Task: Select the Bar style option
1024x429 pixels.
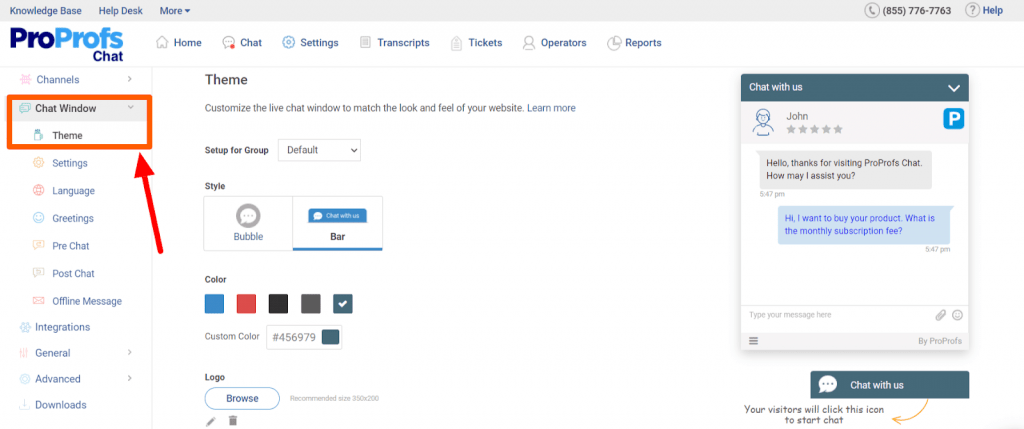Action: coord(338,223)
